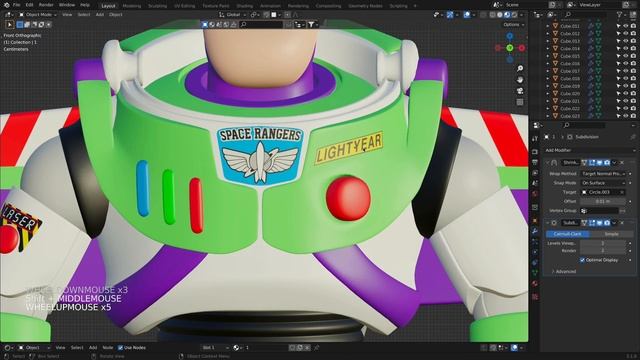The width and height of the screenshot is (640, 360).
Task: Open the outliner filter funnel icon
Action: click(620, 14)
